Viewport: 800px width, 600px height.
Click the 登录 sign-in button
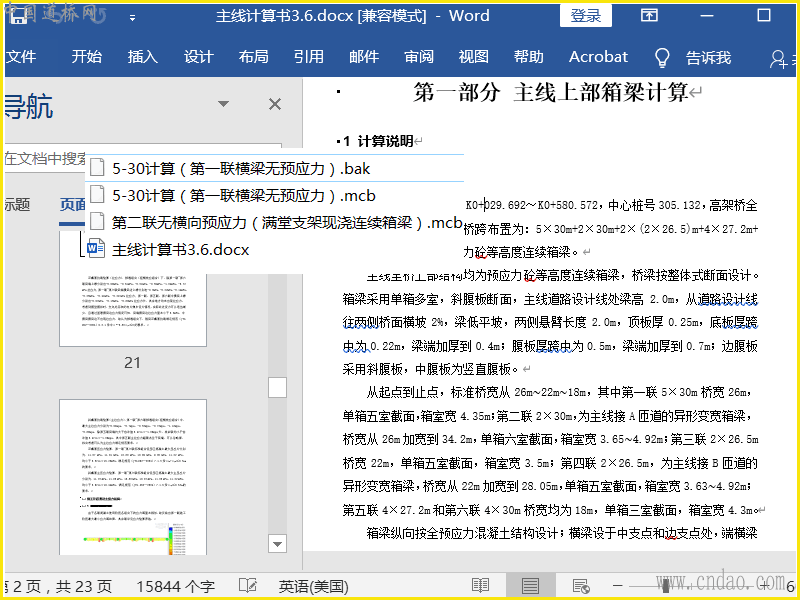click(x=586, y=16)
